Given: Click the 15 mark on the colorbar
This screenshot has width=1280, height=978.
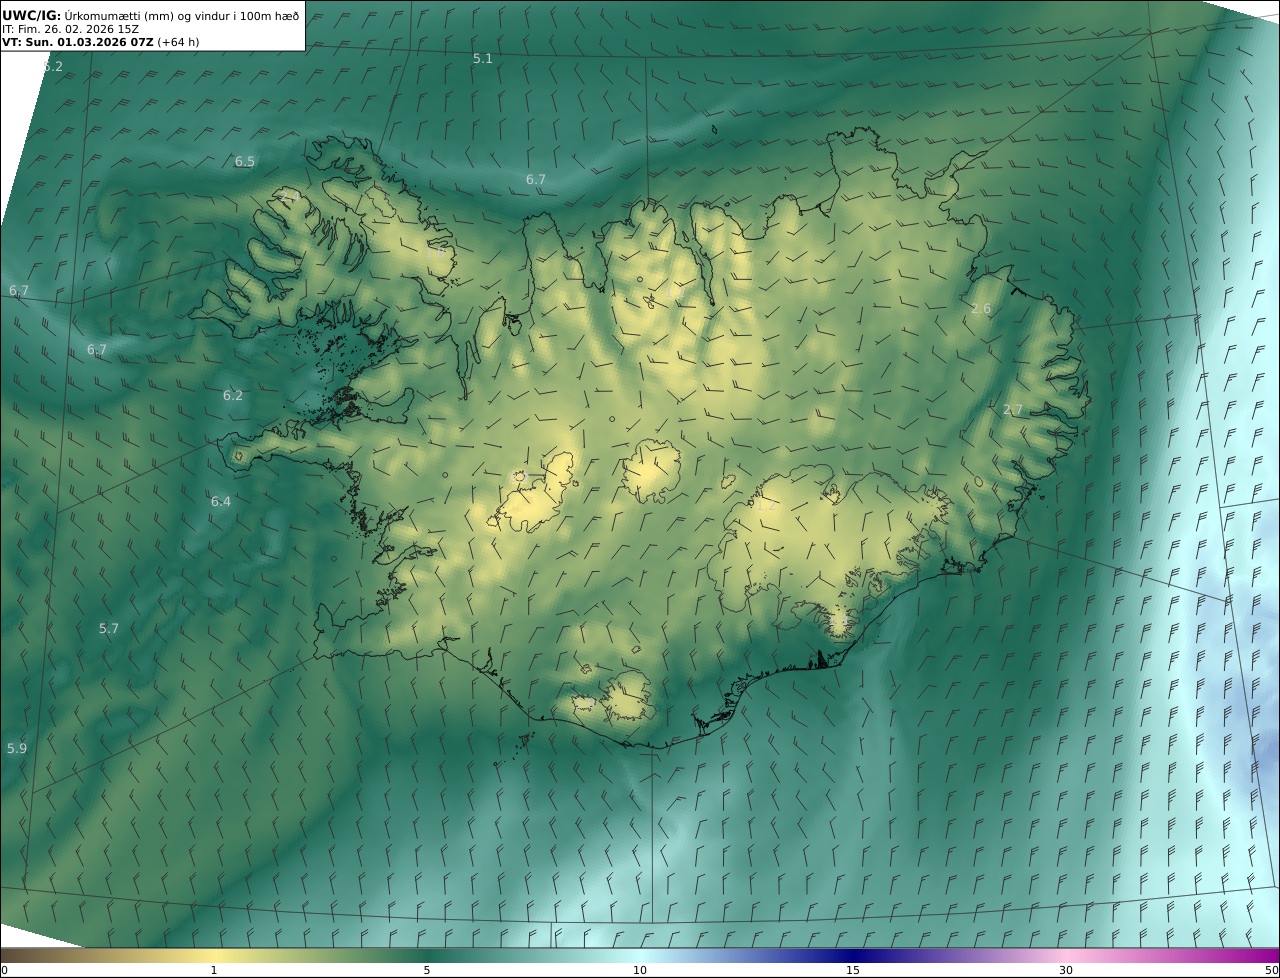Looking at the screenshot, I should pyautogui.click(x=853, y=970).
